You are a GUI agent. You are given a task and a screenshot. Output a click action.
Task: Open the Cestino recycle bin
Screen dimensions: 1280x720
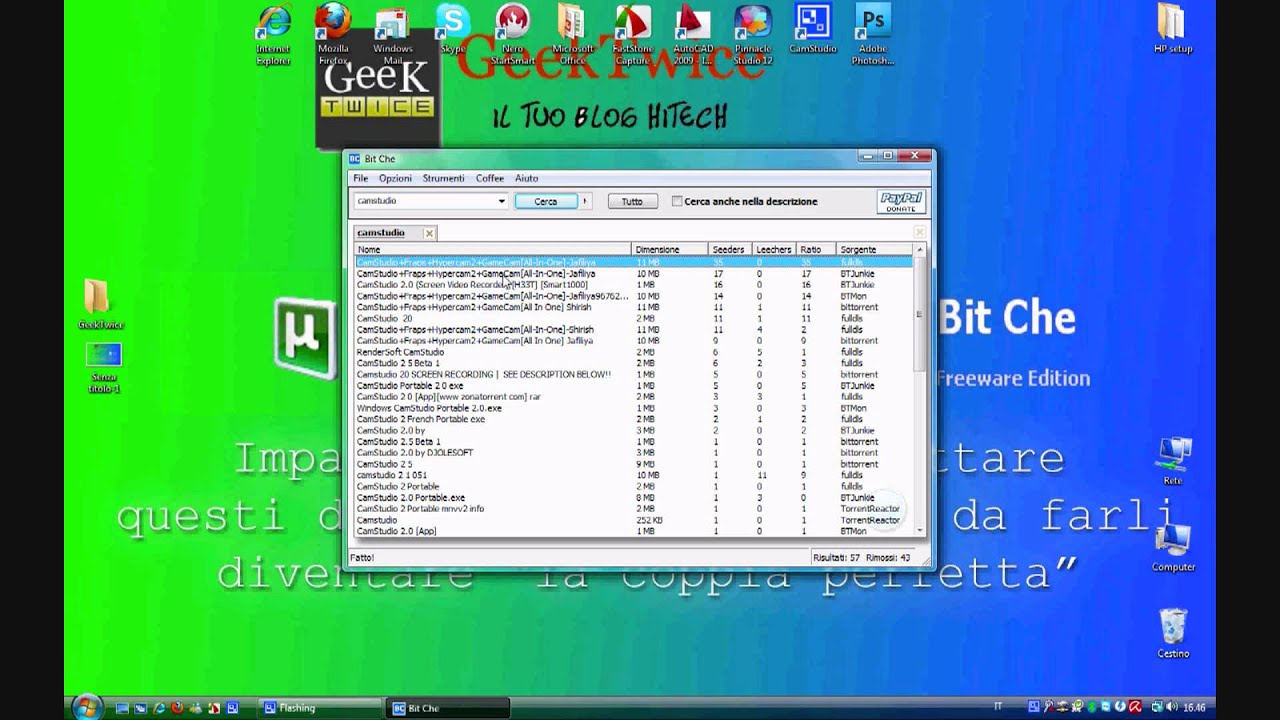(x=1173, y=634)
